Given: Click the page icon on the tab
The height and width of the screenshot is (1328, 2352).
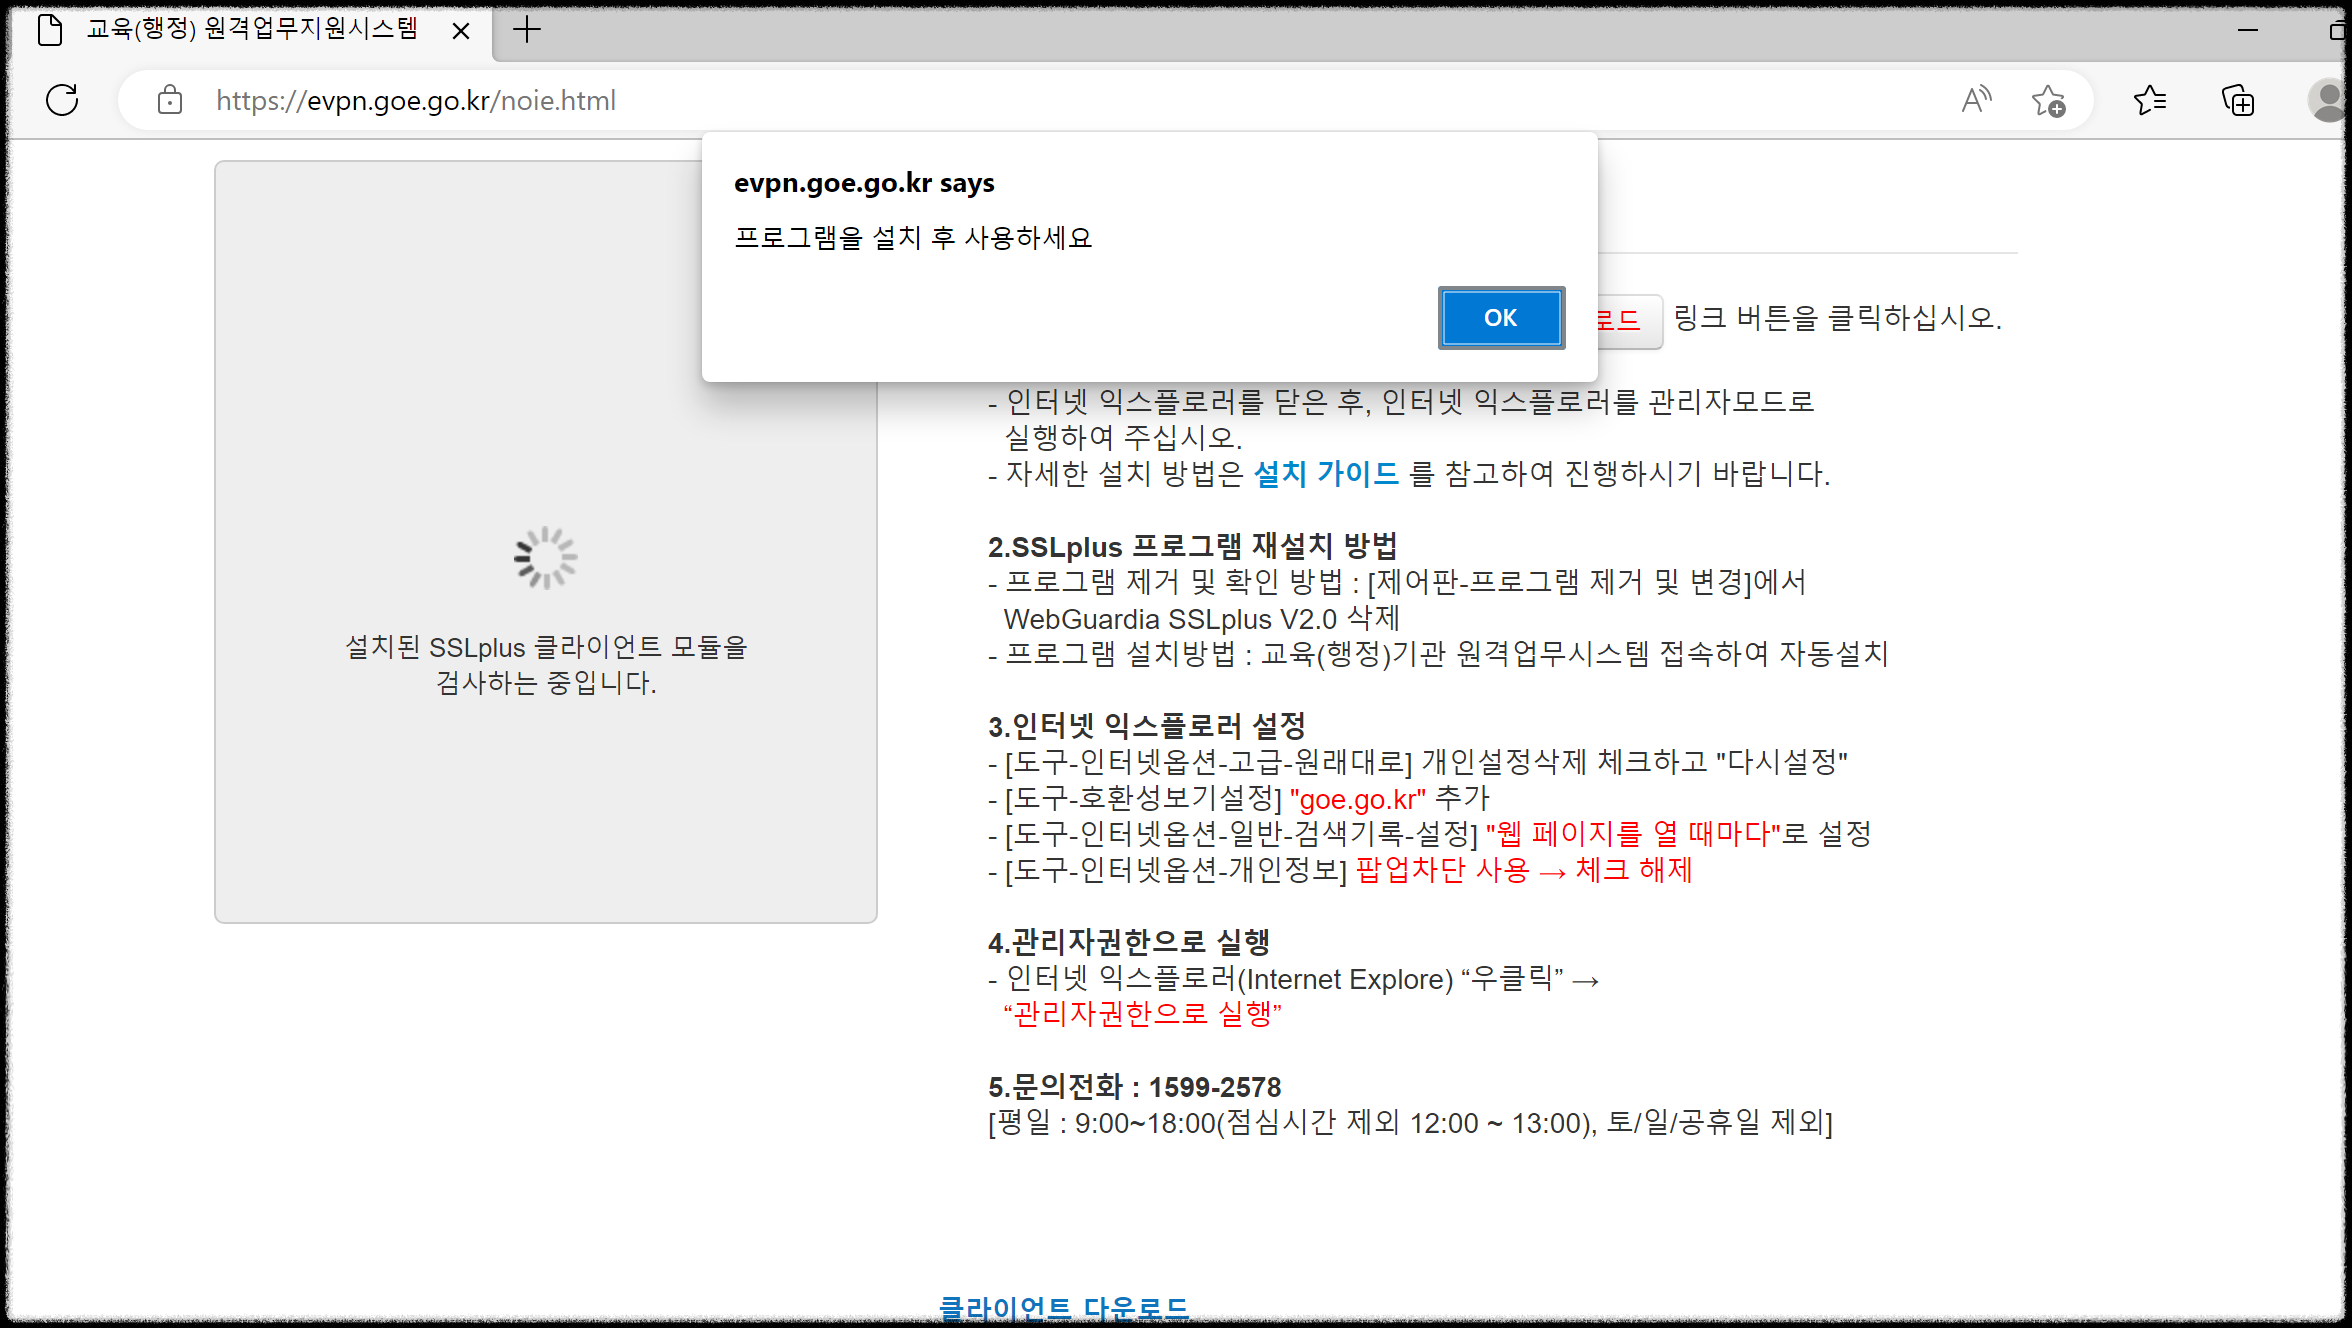Looking at the screenshot, I should coord(50,30).
